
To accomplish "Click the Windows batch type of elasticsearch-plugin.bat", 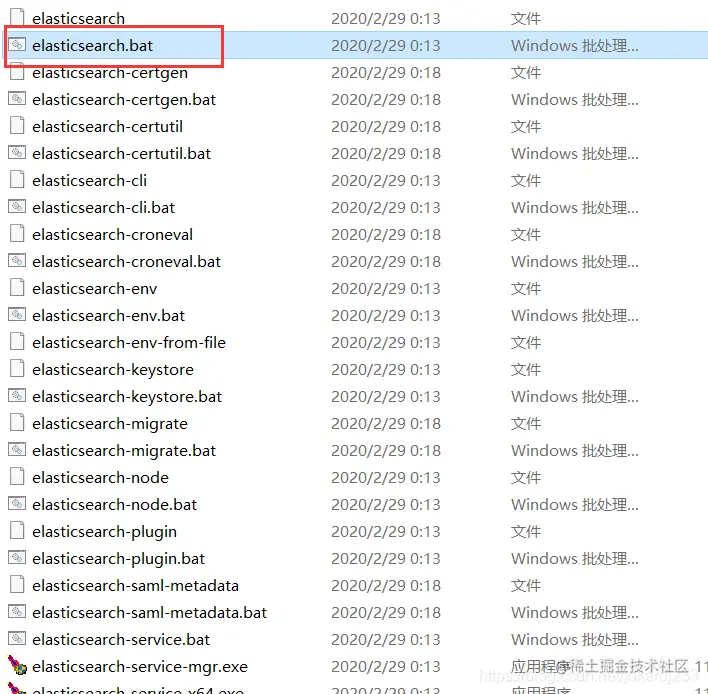I will pos(575,559).
